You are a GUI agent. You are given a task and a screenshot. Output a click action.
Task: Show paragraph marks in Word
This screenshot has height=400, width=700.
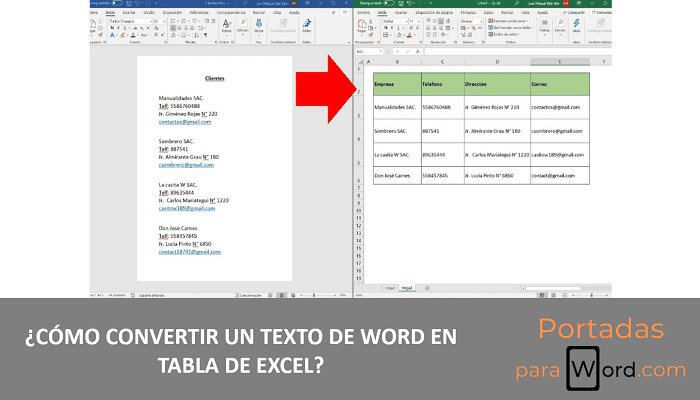click(205, 35)
